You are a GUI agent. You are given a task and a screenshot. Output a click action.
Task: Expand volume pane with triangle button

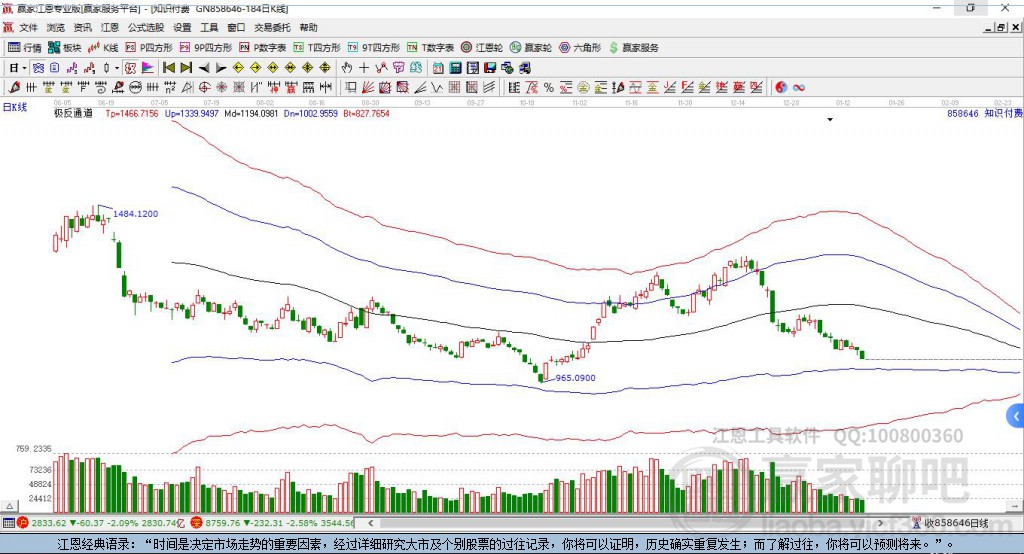coord(9,506)
